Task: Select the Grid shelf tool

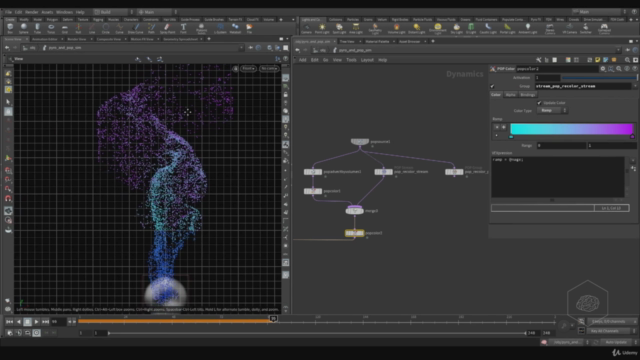Action: click(64, 28)
